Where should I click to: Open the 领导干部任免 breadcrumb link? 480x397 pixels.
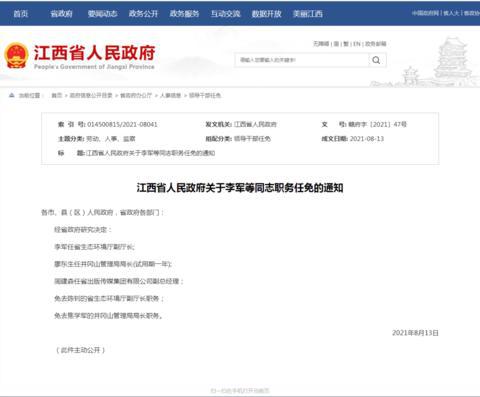pyautogui.click(x=205, y=95)
